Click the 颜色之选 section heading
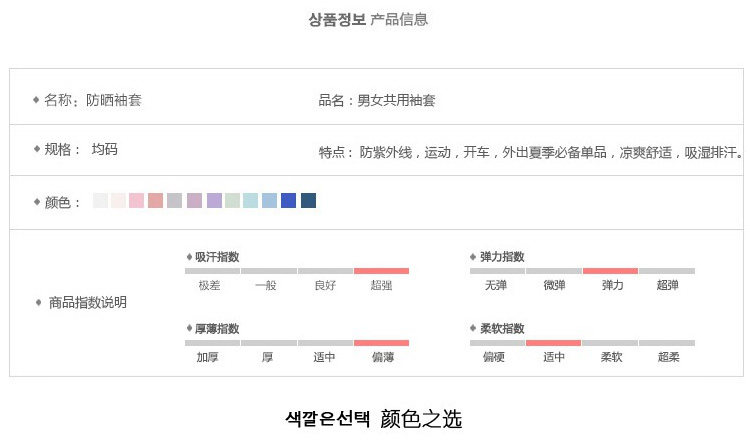Screen dimensions: 750x440 click(x=421, y=418)
